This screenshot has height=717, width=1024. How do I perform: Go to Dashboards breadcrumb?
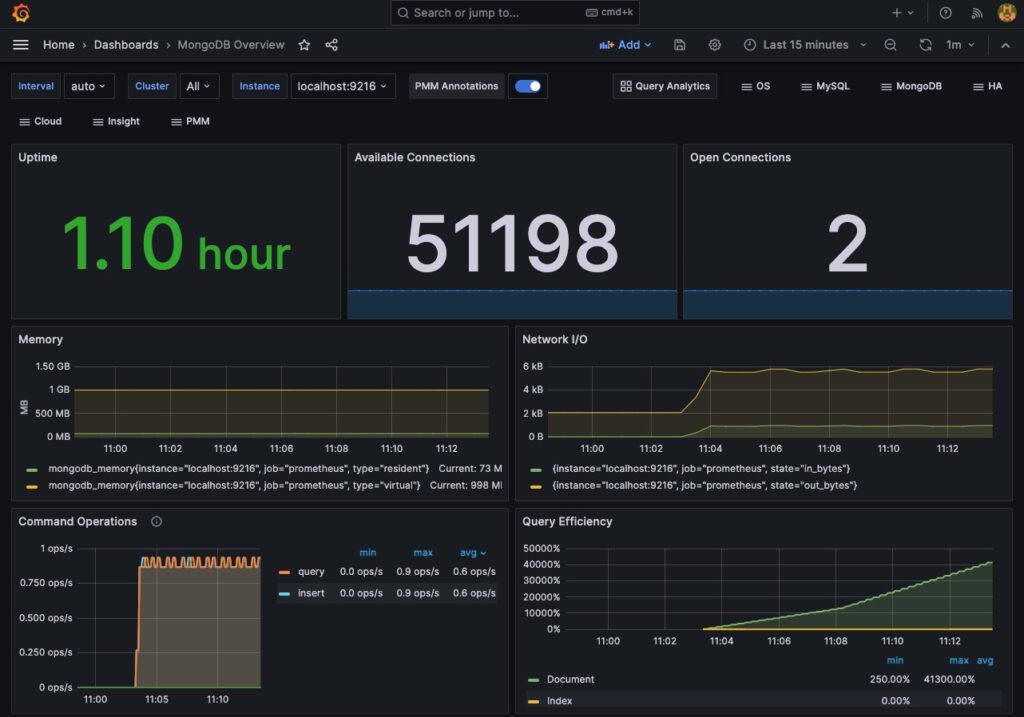(126, 44)
